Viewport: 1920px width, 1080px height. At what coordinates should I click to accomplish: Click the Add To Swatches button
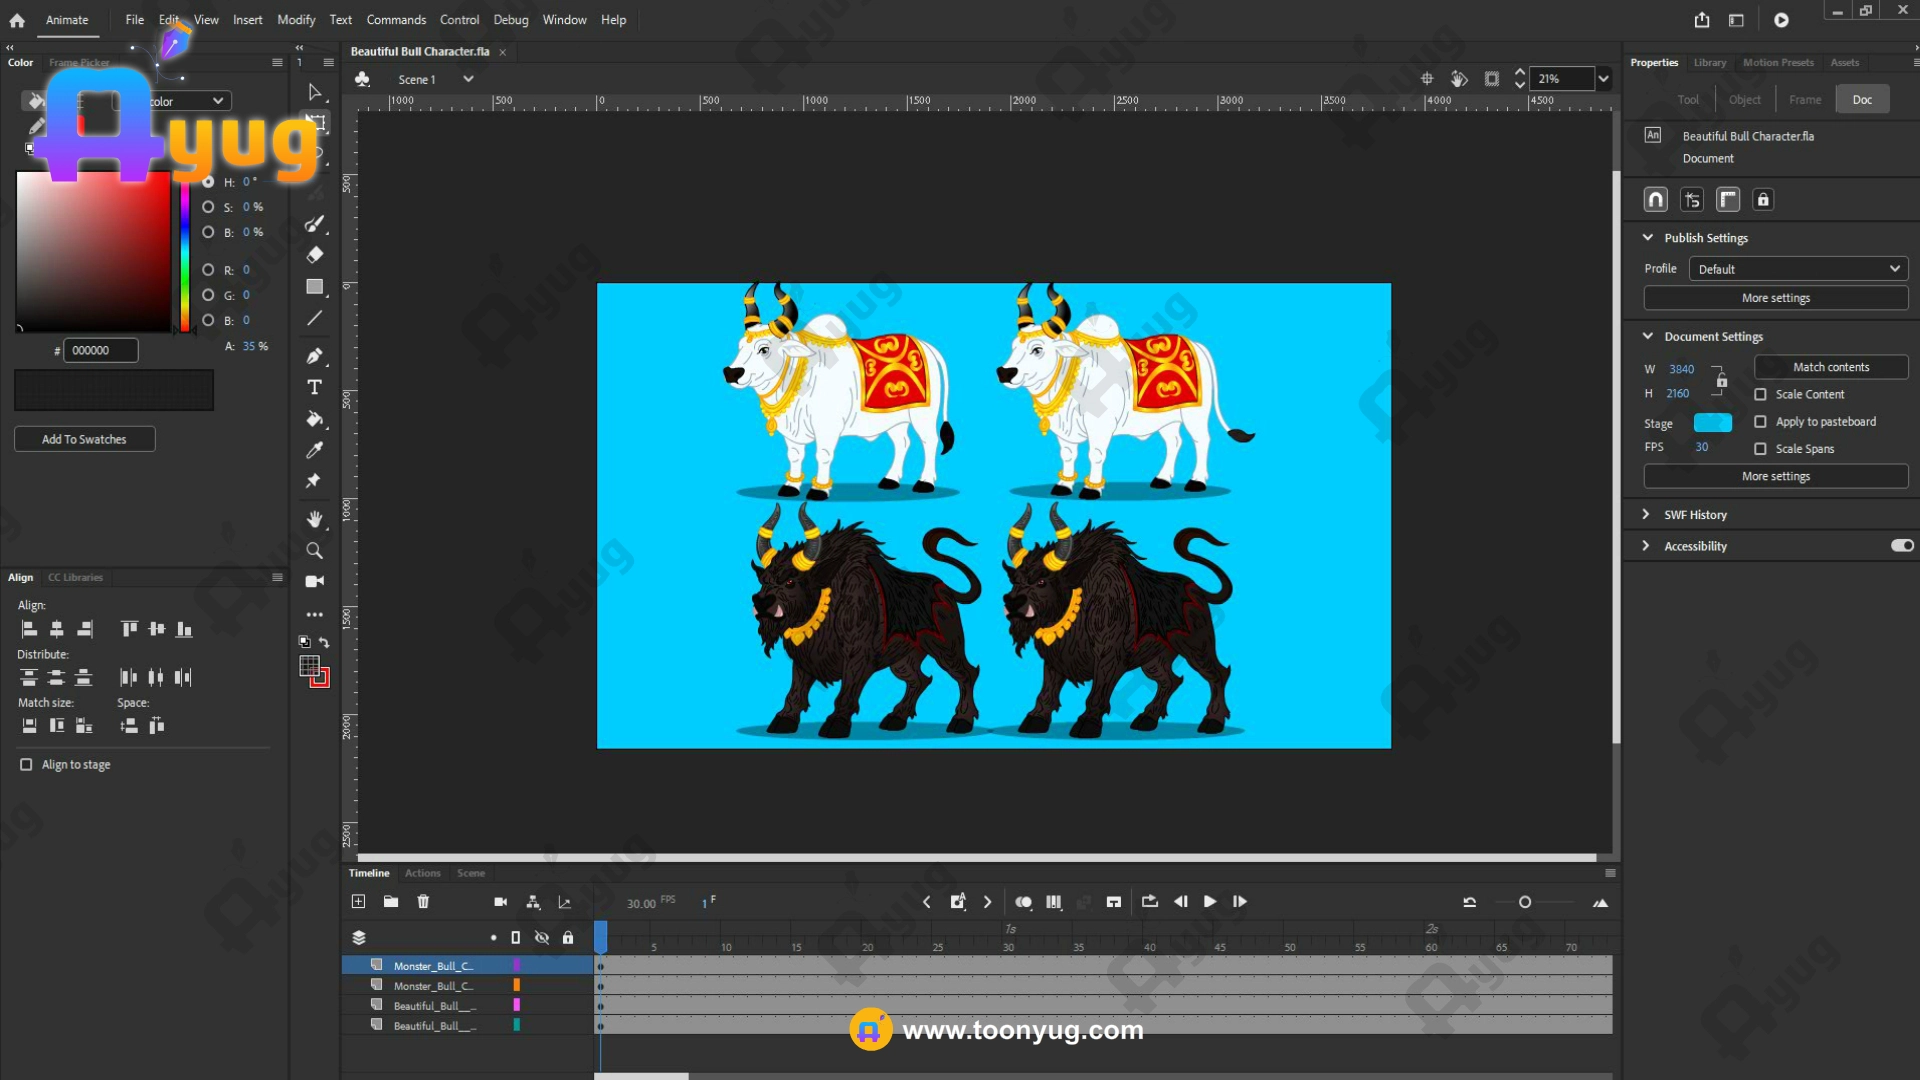pos(84,439)
